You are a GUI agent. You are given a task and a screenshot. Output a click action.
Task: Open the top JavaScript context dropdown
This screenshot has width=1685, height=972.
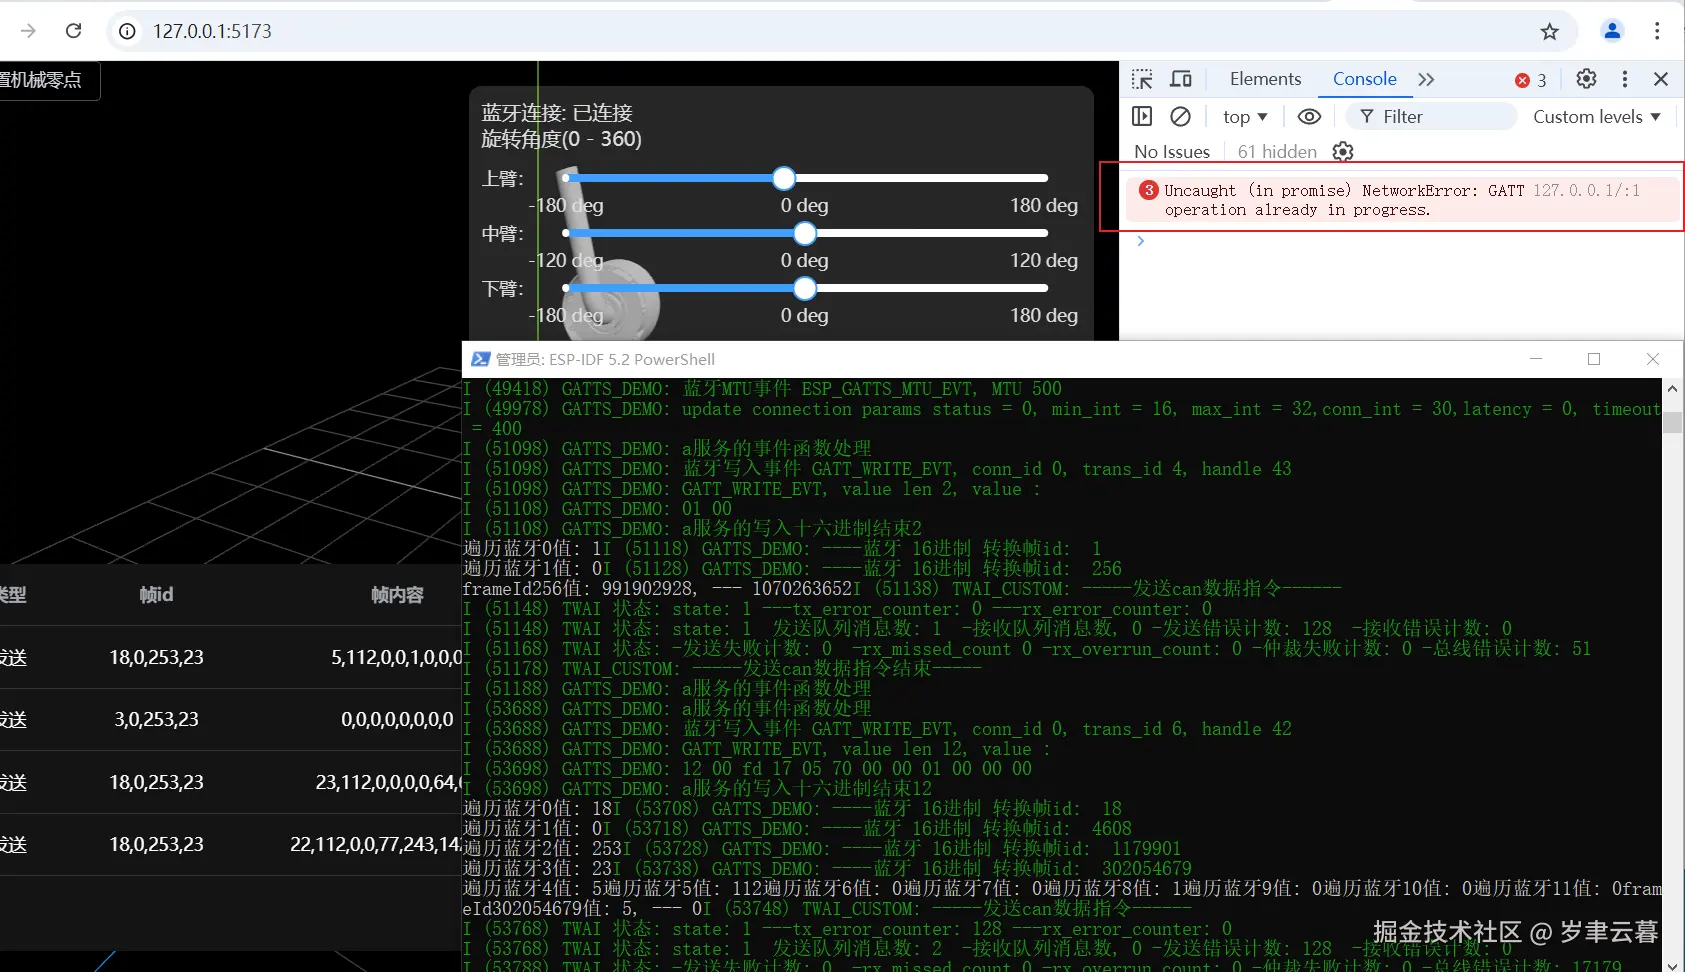click(1245, 117)
